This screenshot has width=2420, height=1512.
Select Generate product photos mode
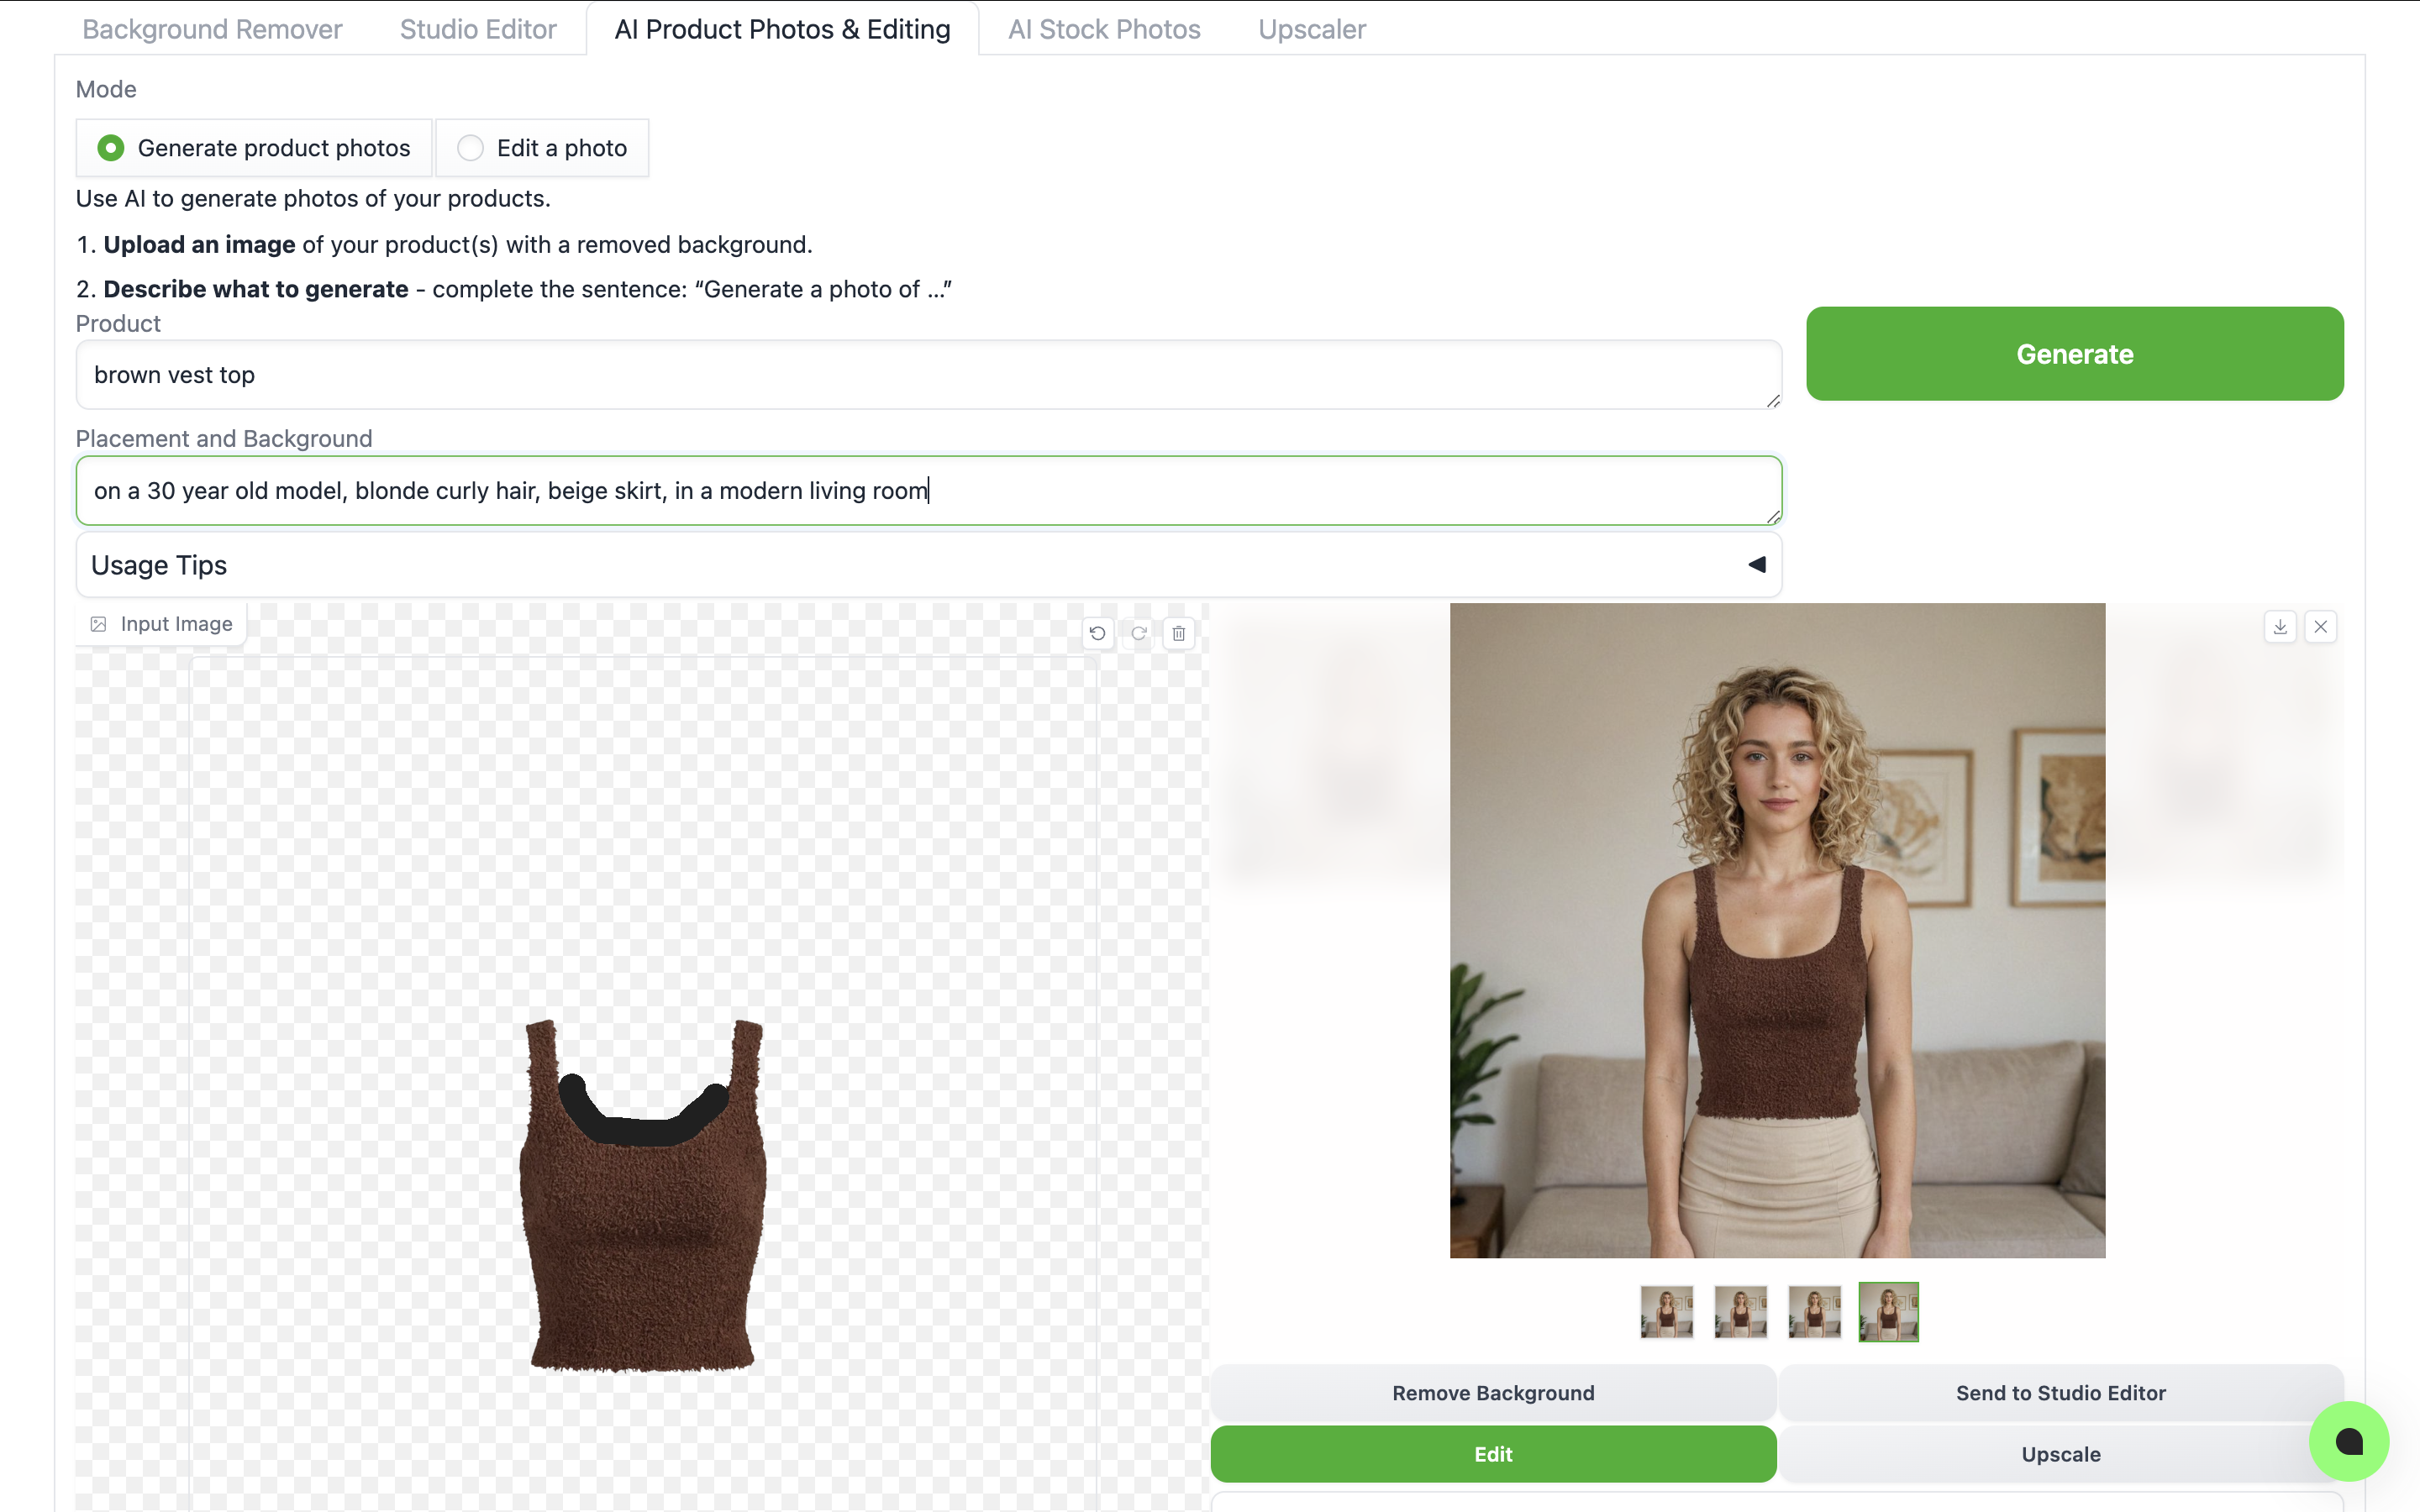pyautogui.click(x=111, y=148)
